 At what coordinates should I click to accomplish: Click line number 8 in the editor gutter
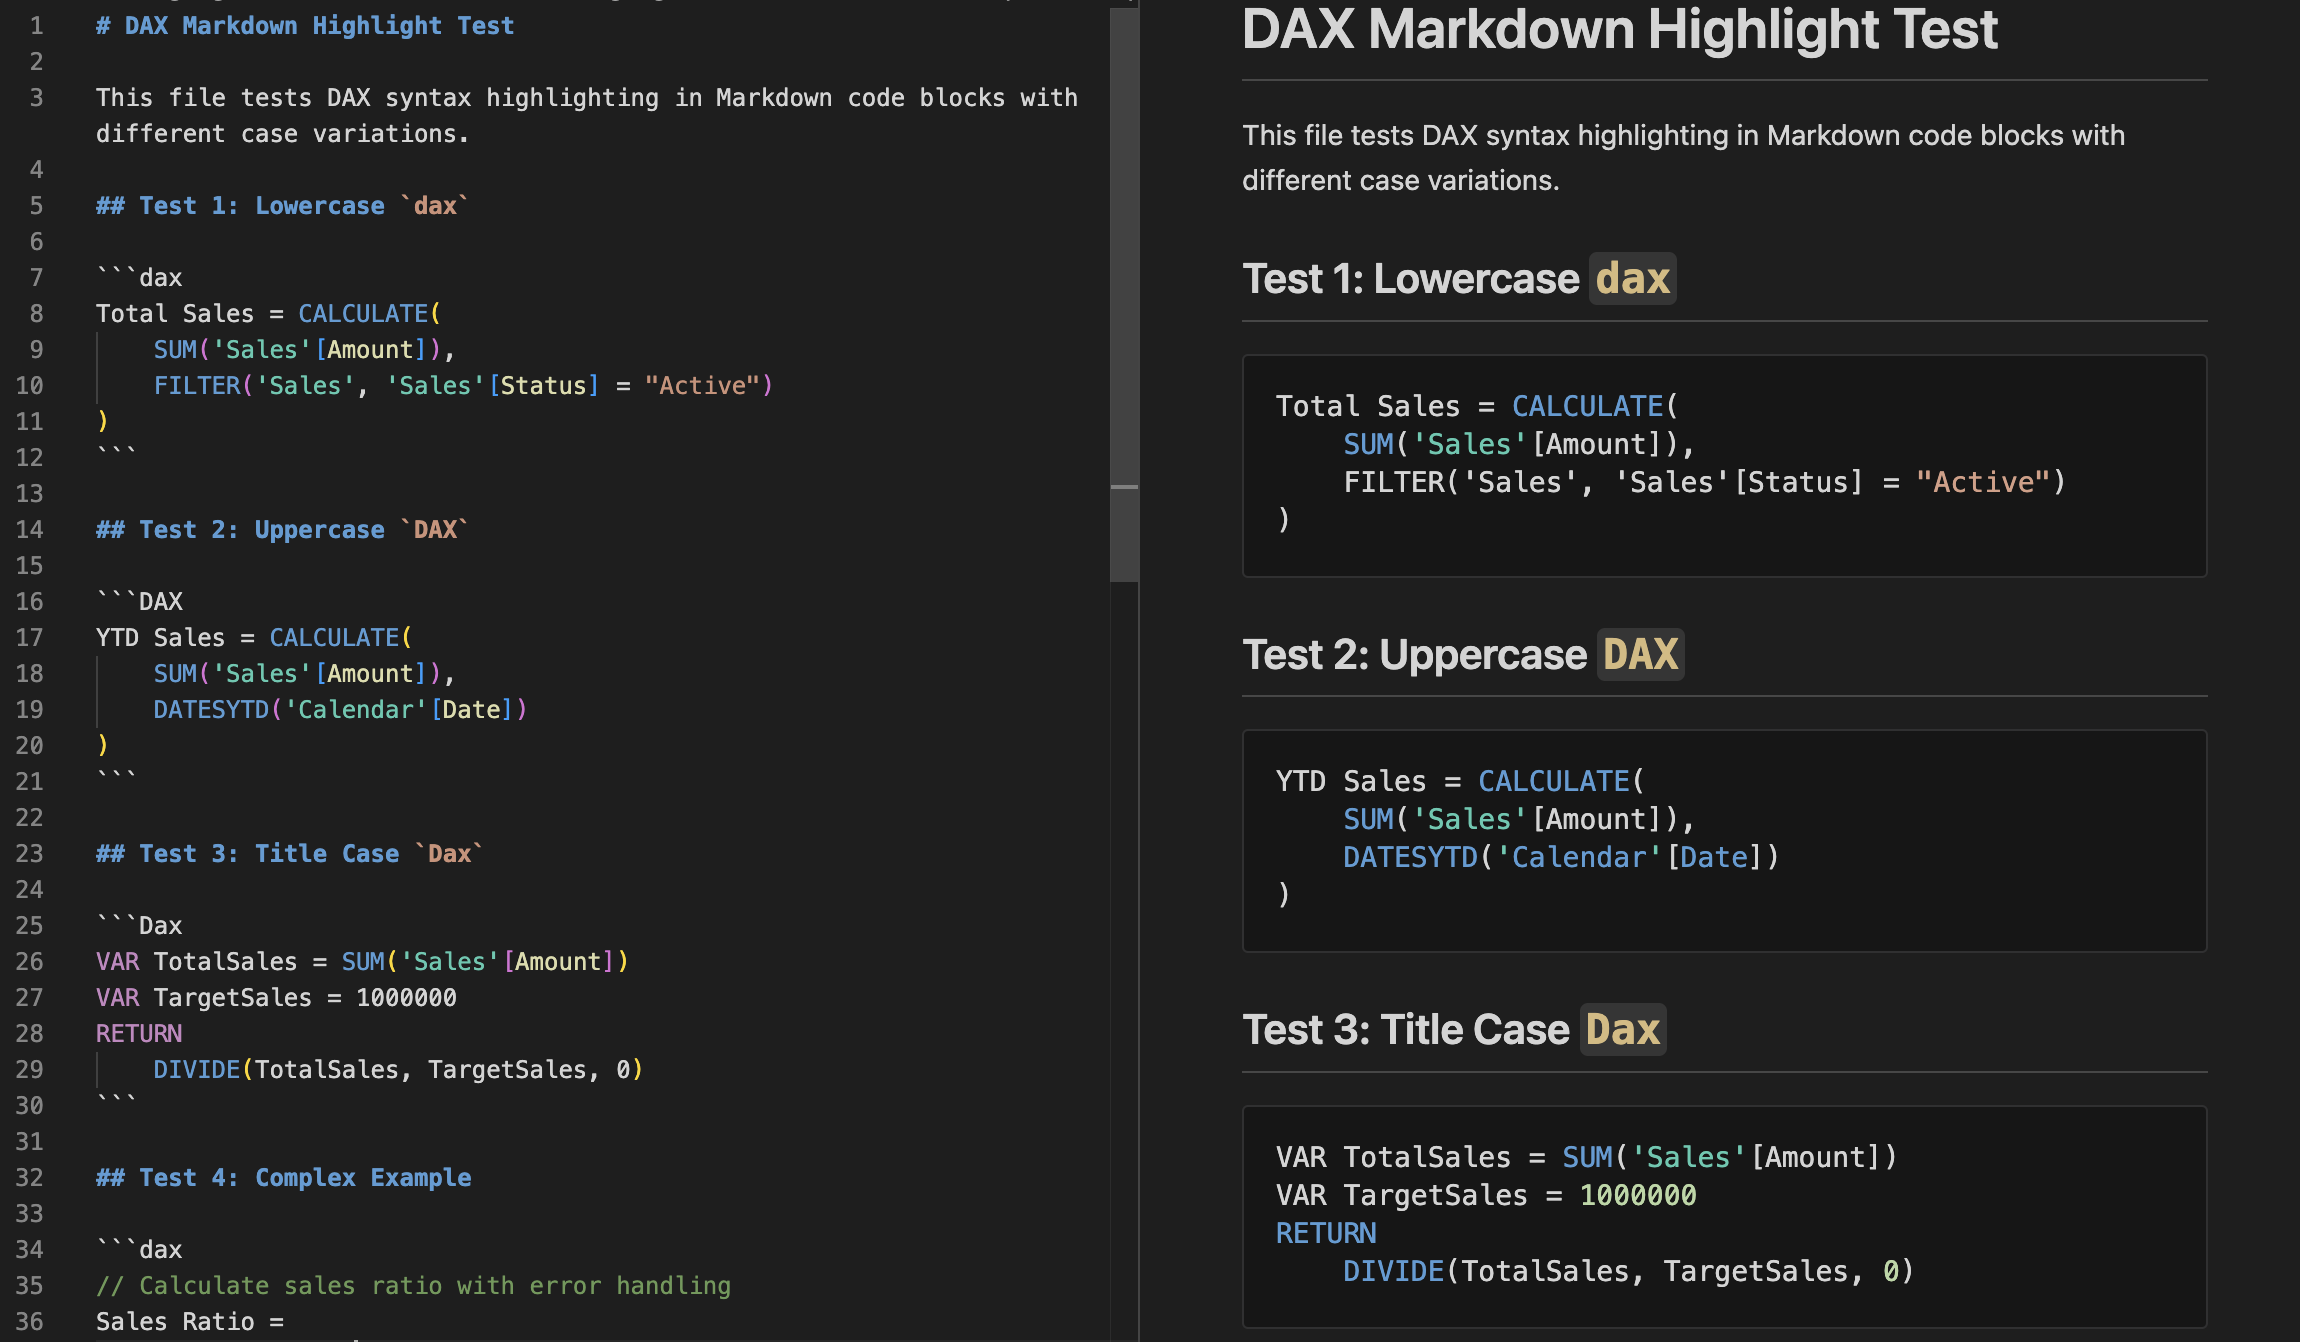click(x=35, y=313)
